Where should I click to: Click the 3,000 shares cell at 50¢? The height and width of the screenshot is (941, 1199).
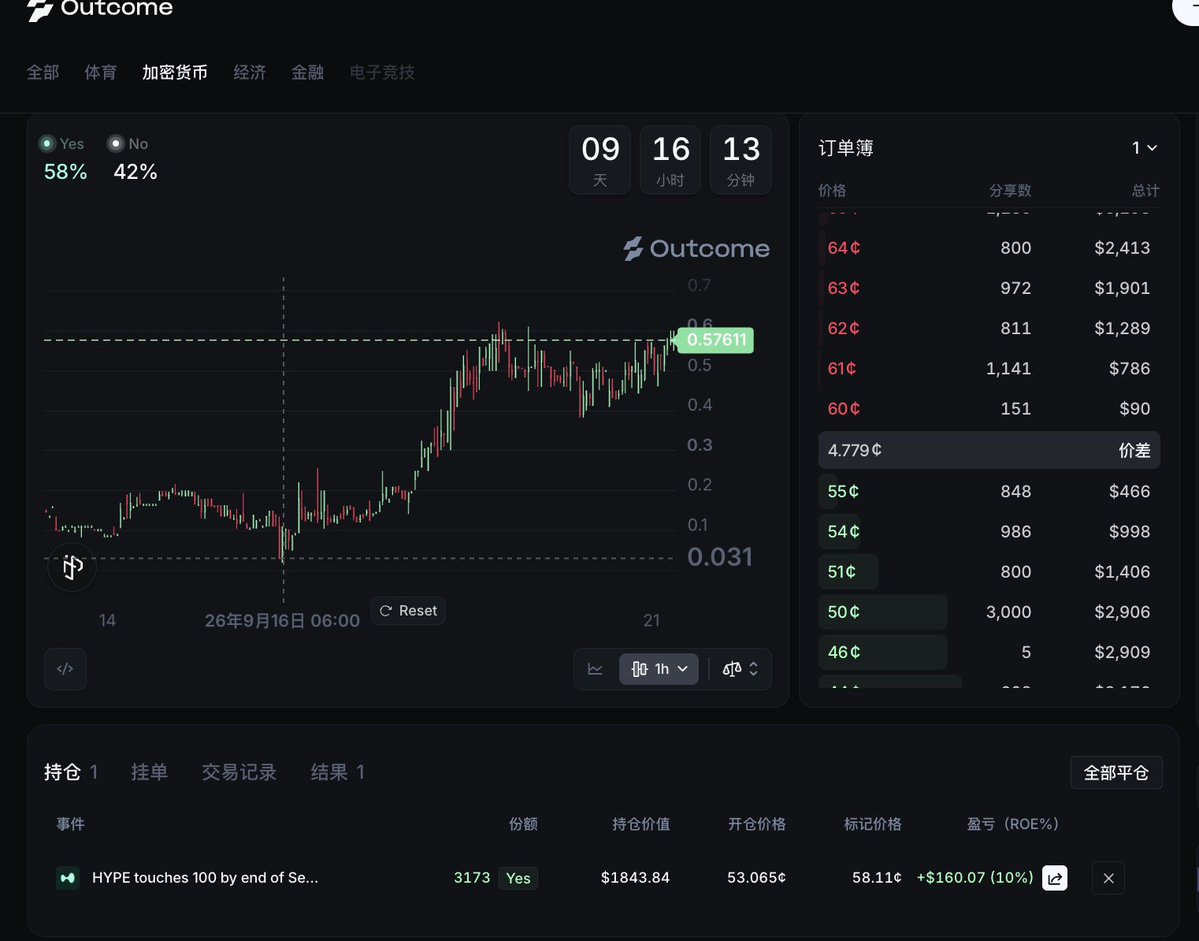pos(1009,612)
